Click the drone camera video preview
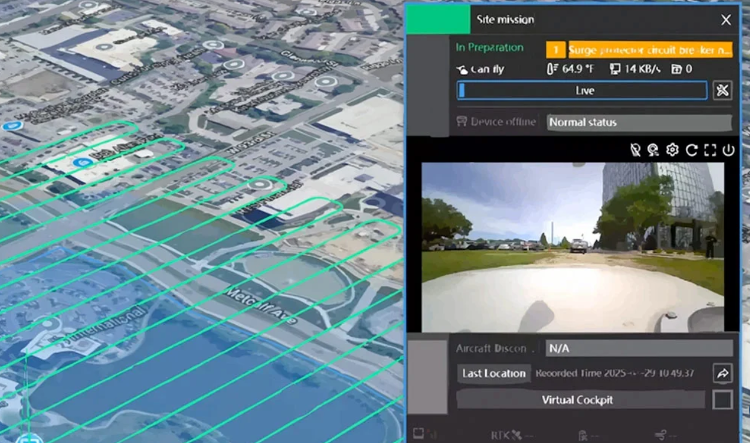Screen dimensions: 750x443 point(572,248)
